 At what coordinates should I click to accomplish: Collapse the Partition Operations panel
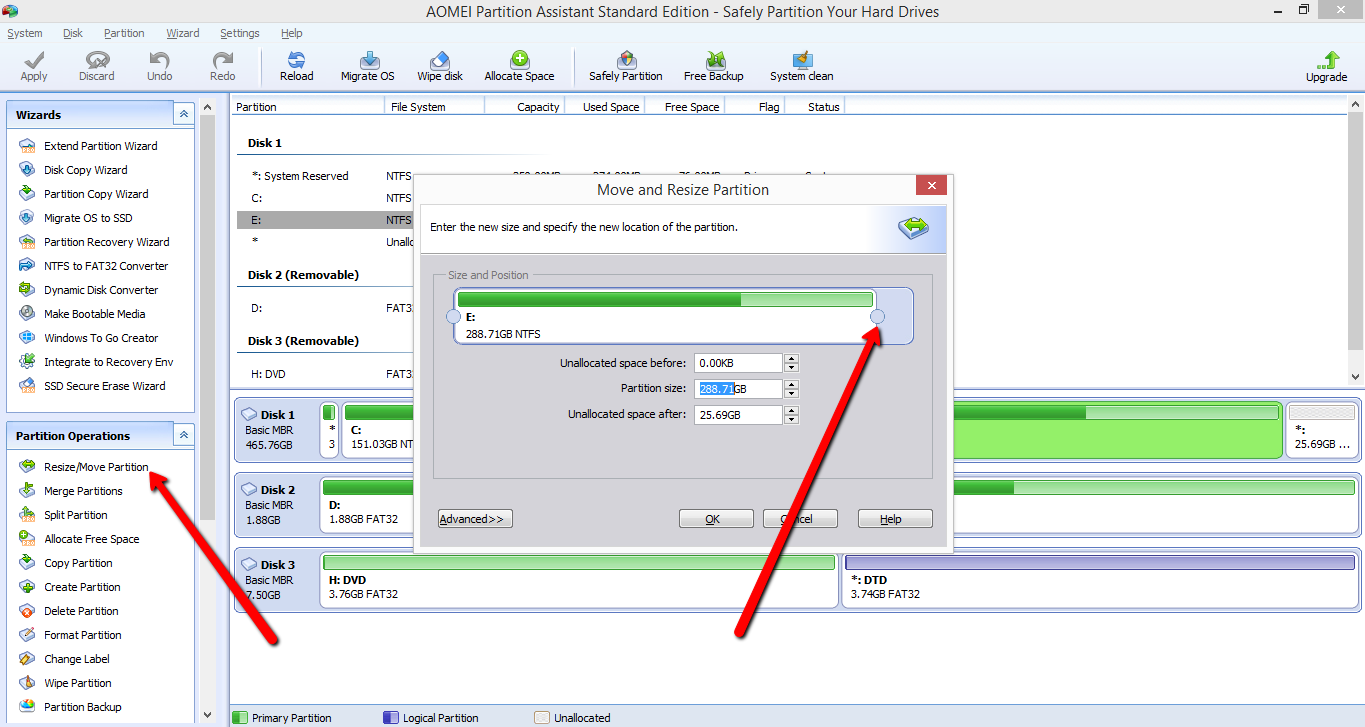184,435
